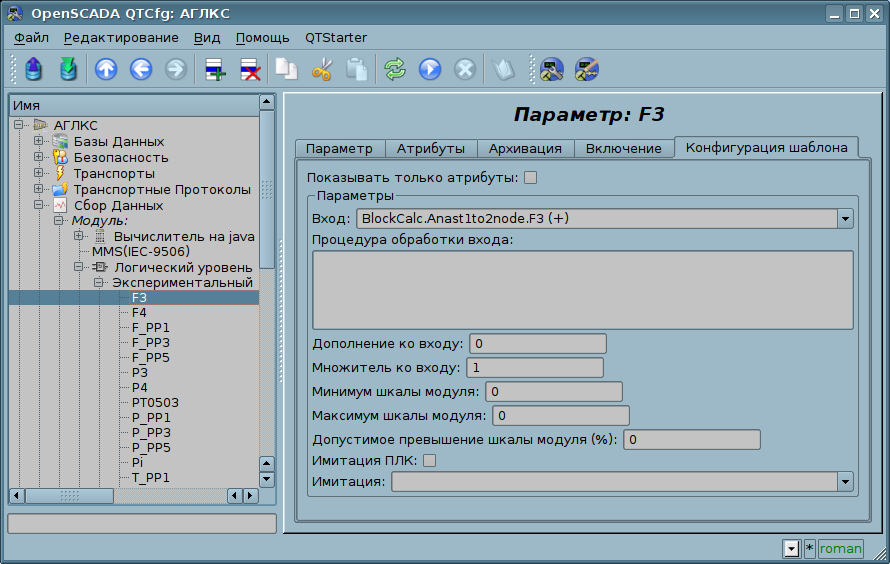
Task: Click the tree scrollbar up arrow
Action: click(267, 102)
